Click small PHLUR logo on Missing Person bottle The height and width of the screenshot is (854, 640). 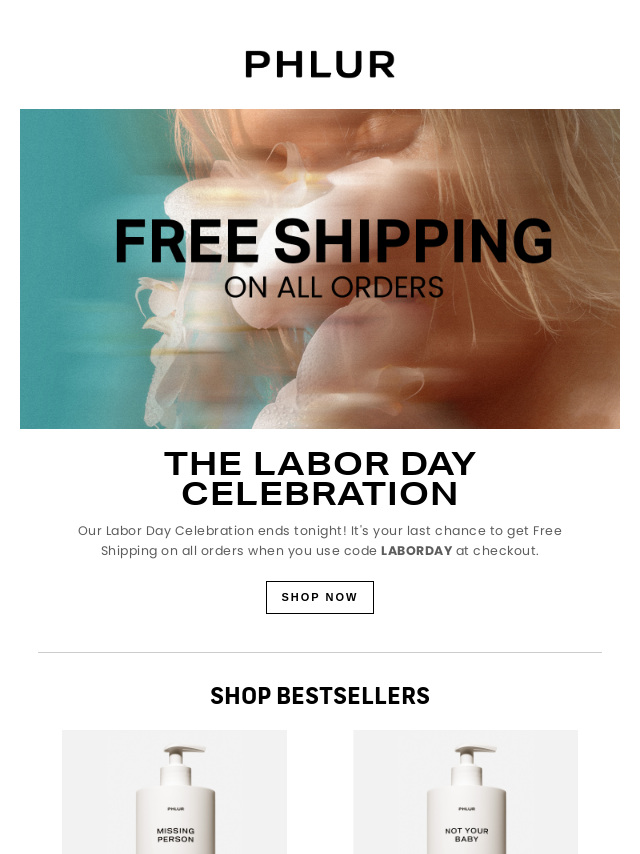[175, 809]
